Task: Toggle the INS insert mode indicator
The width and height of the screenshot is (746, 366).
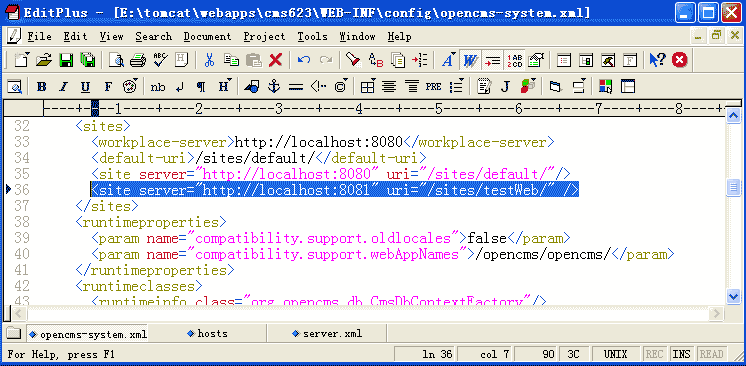Action: click(x=682, y=355)
